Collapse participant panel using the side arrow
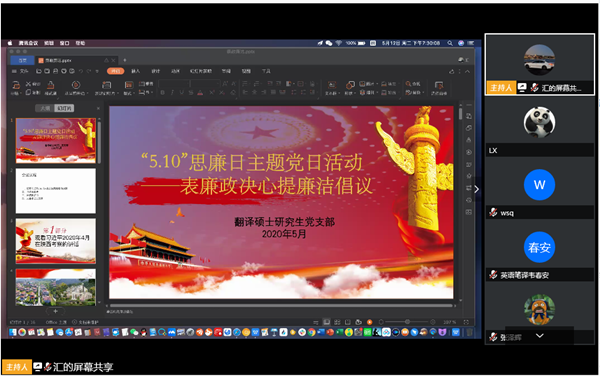This screenshot has width=600, height=376. click(476, 189)
